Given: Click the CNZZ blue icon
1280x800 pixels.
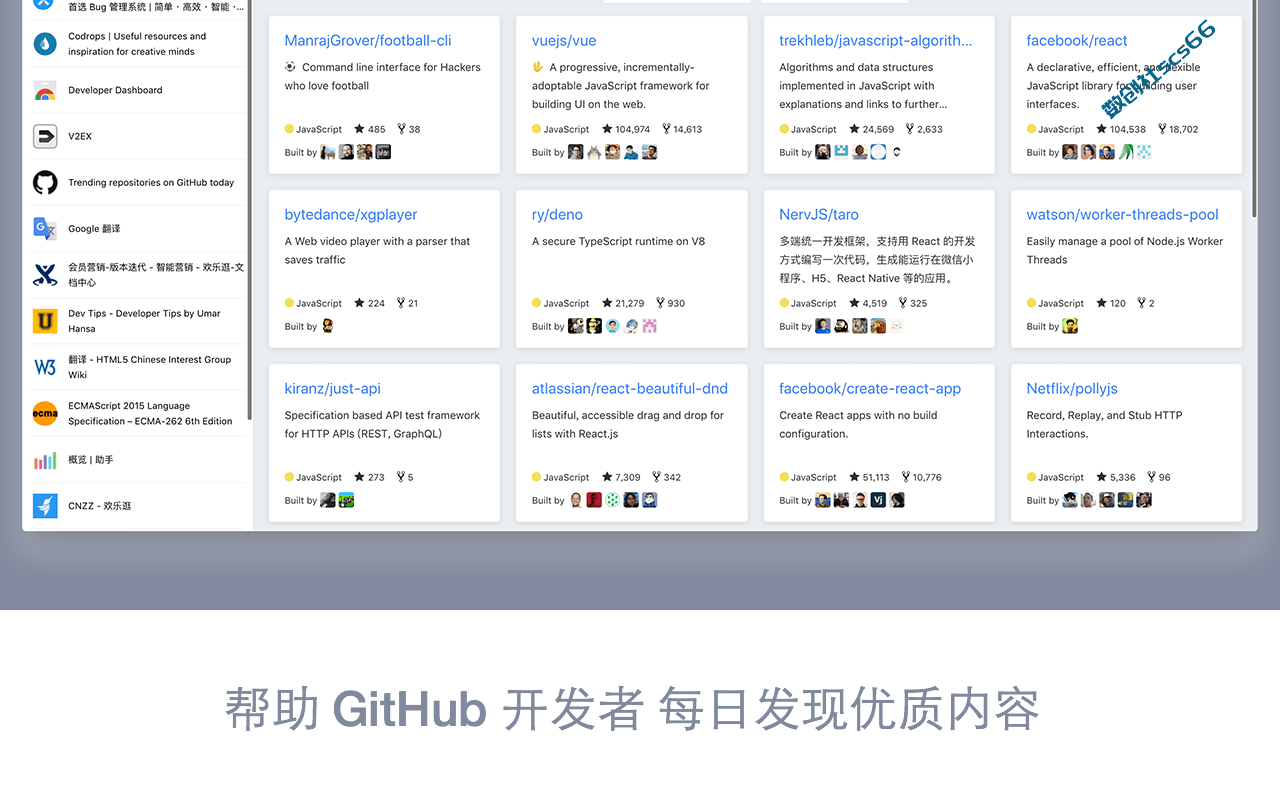Looking at the screenshot, I should (45, 506).
